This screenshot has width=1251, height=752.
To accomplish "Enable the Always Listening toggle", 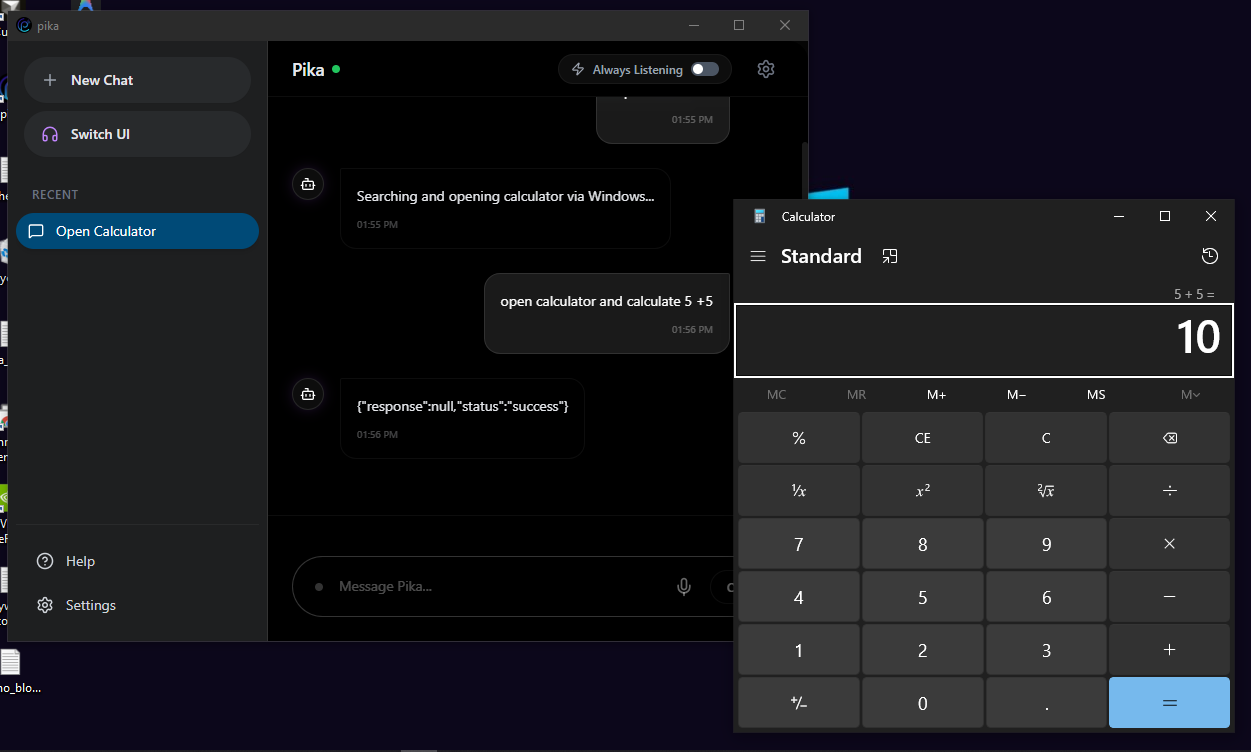I will [704, 69].
